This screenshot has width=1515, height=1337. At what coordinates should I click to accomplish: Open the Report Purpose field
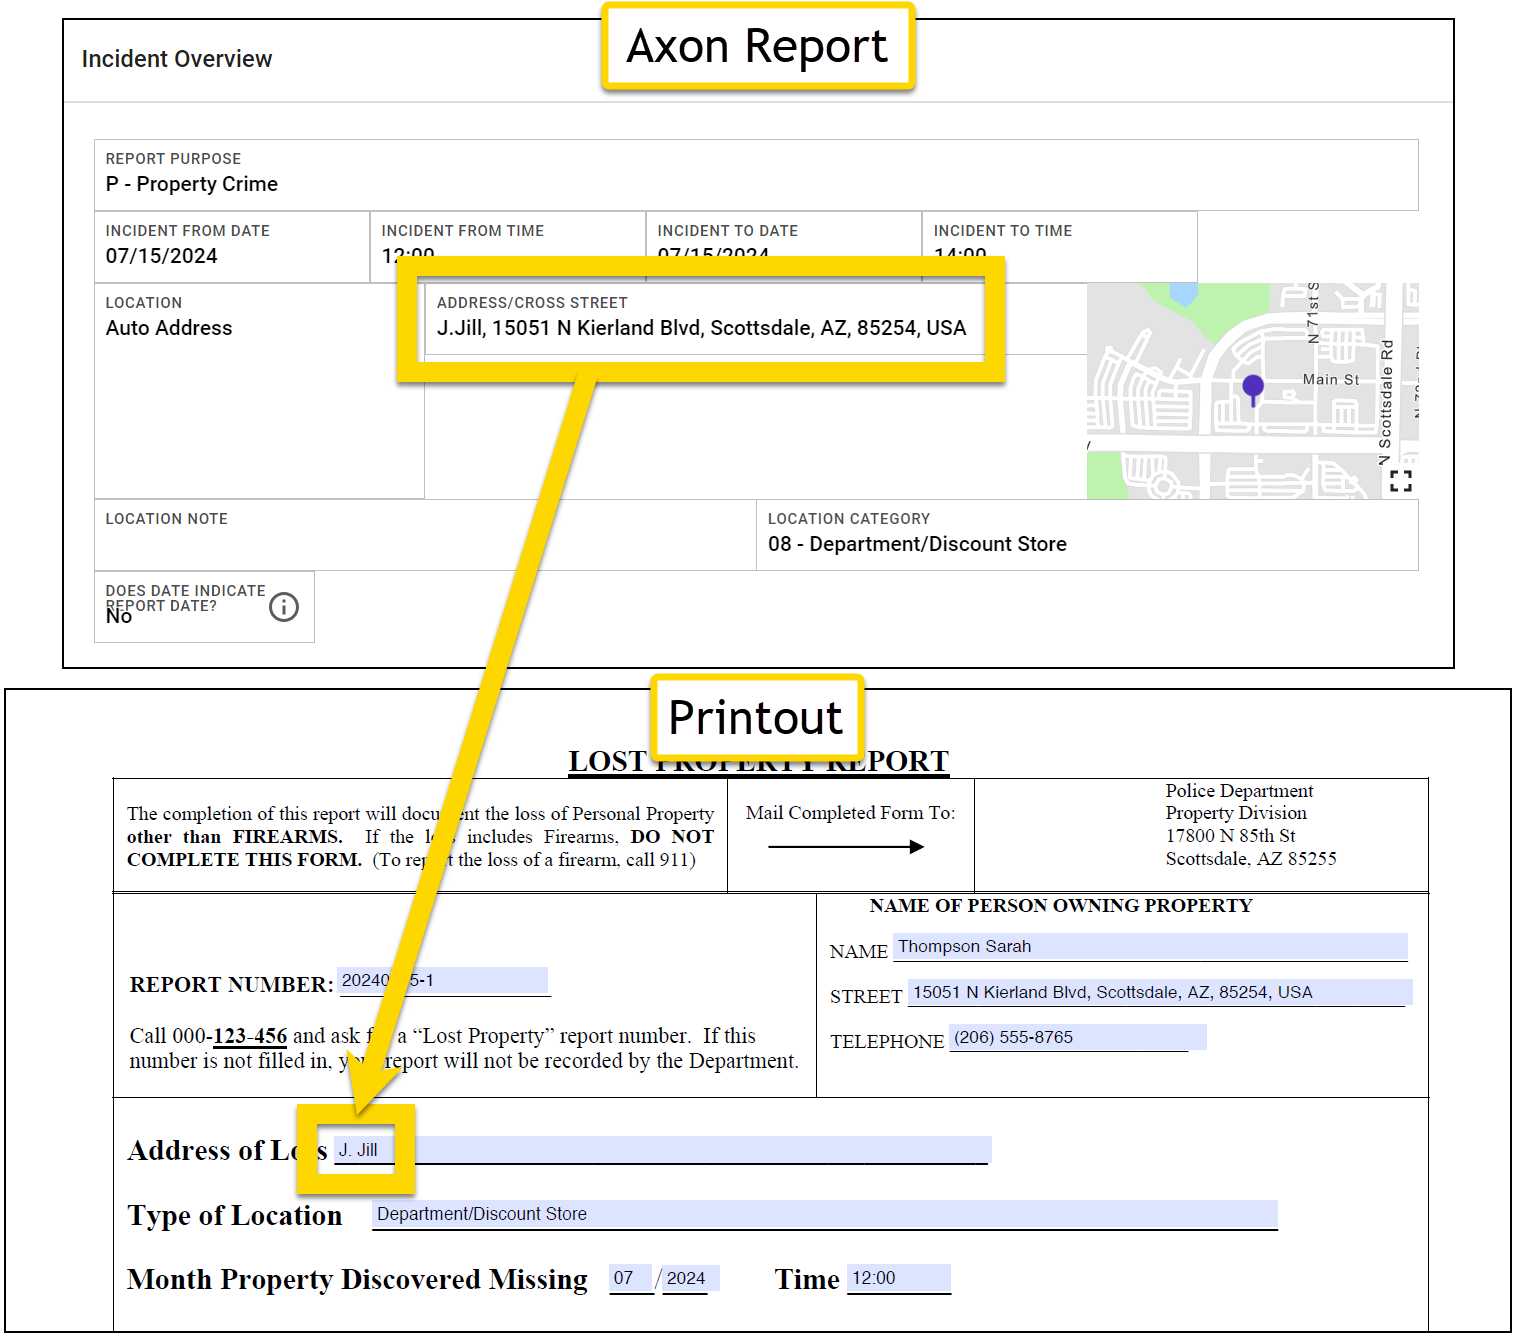tap(755, 175)
